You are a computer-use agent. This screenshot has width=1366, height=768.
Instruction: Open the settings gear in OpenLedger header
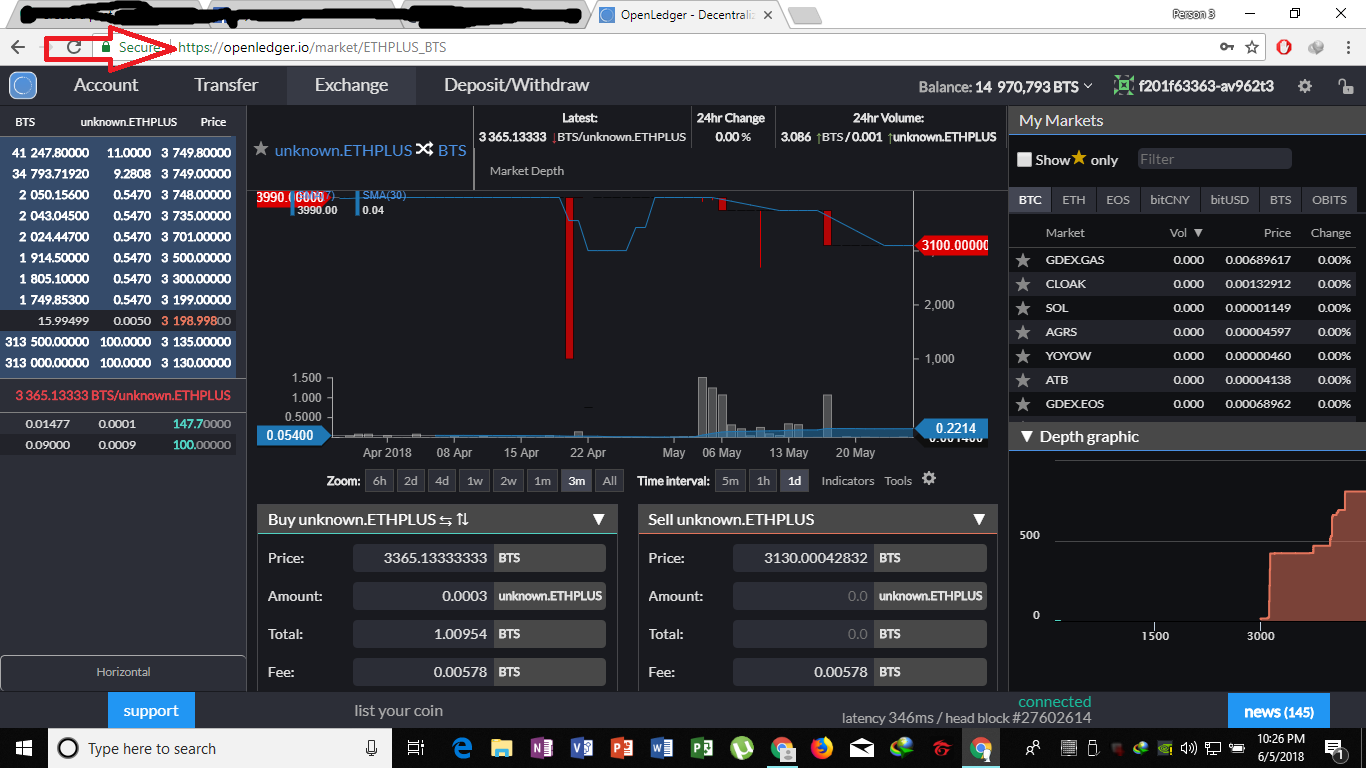pos(1305,86)
